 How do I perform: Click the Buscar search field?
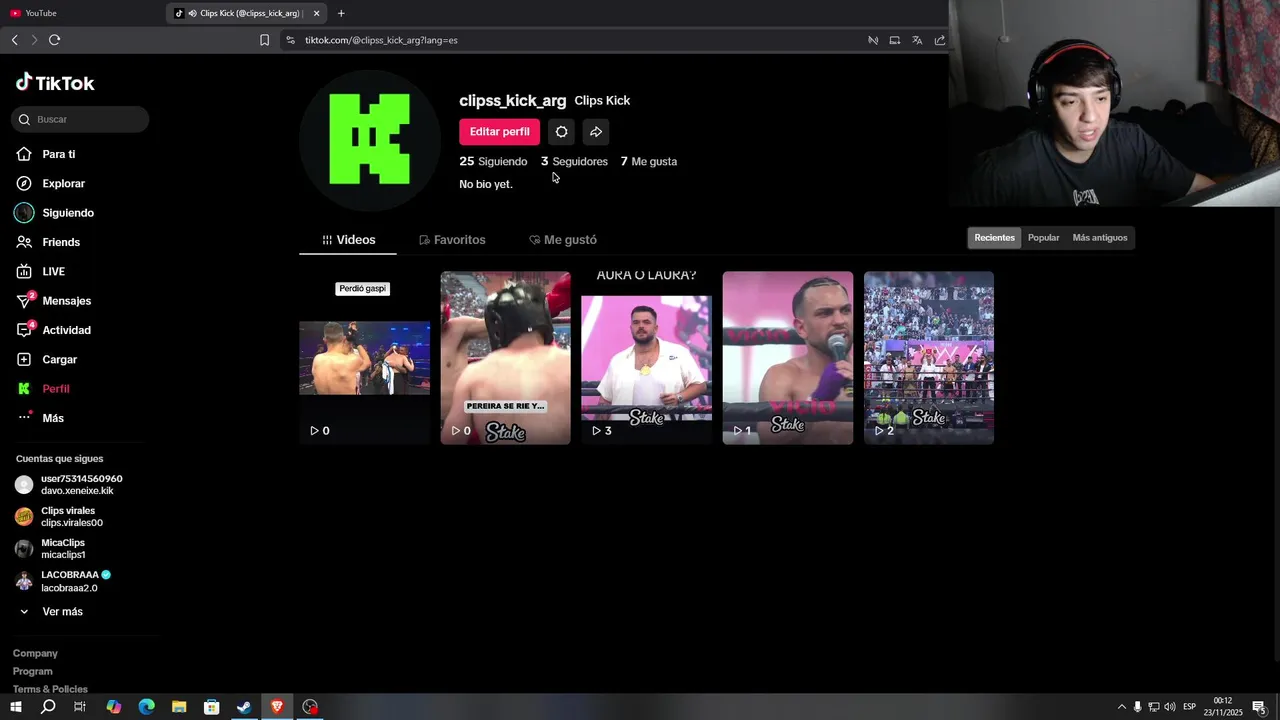81,119
